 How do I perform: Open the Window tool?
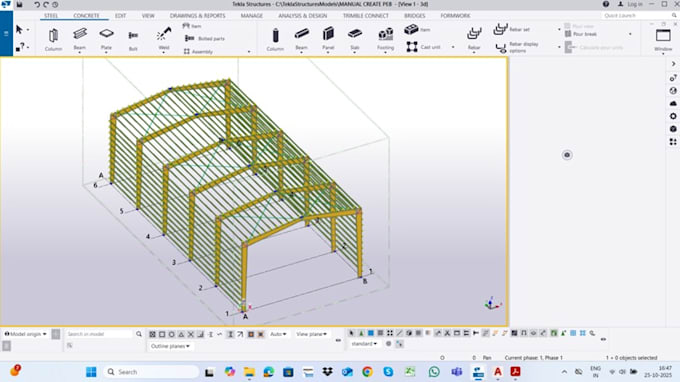point(663,39)
